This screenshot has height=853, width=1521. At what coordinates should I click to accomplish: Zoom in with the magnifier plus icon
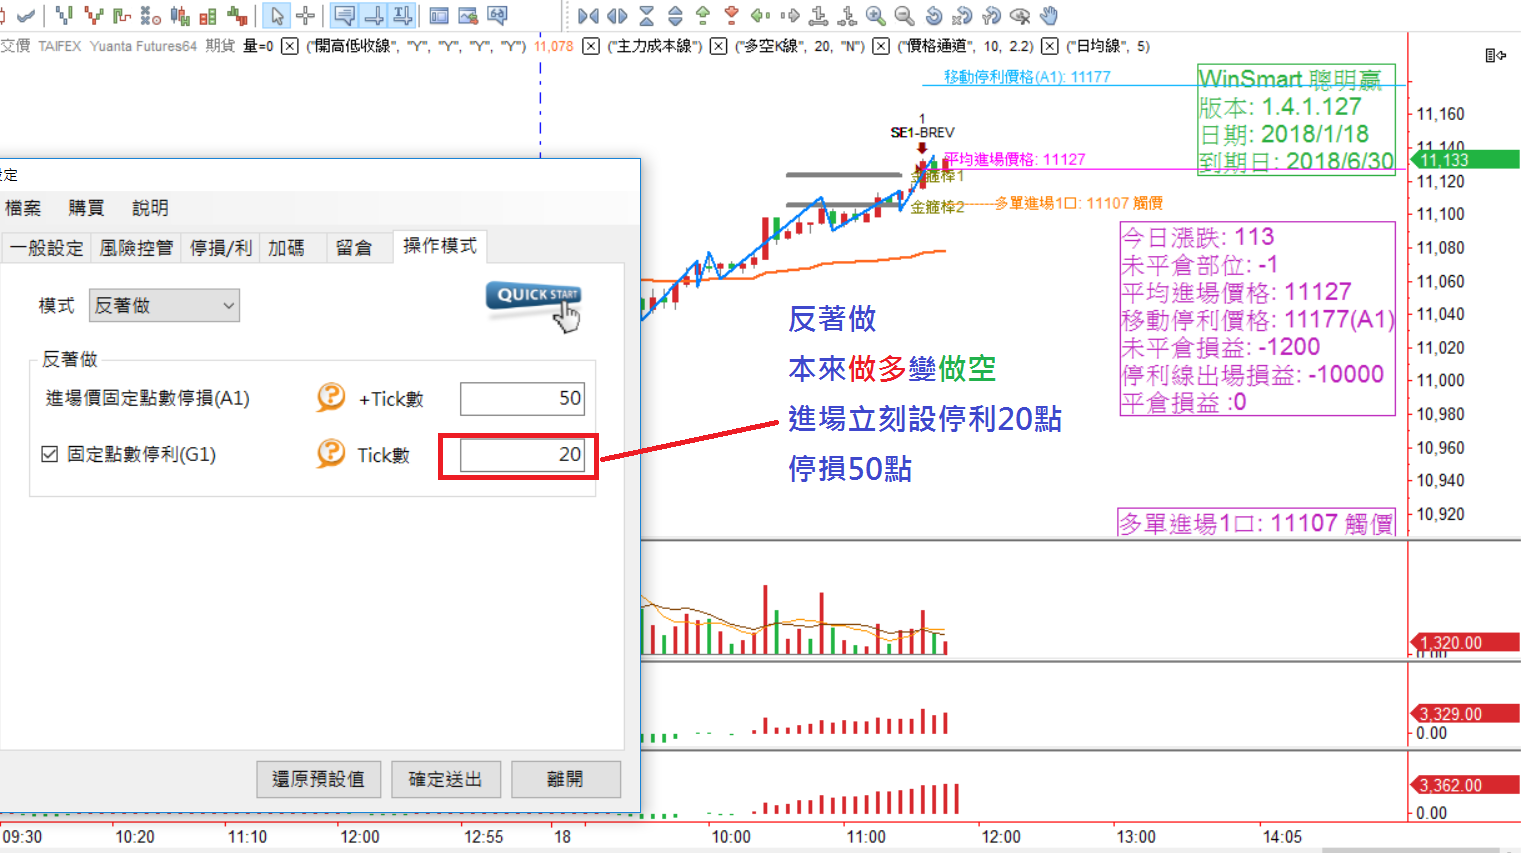[x=876, y=15]
